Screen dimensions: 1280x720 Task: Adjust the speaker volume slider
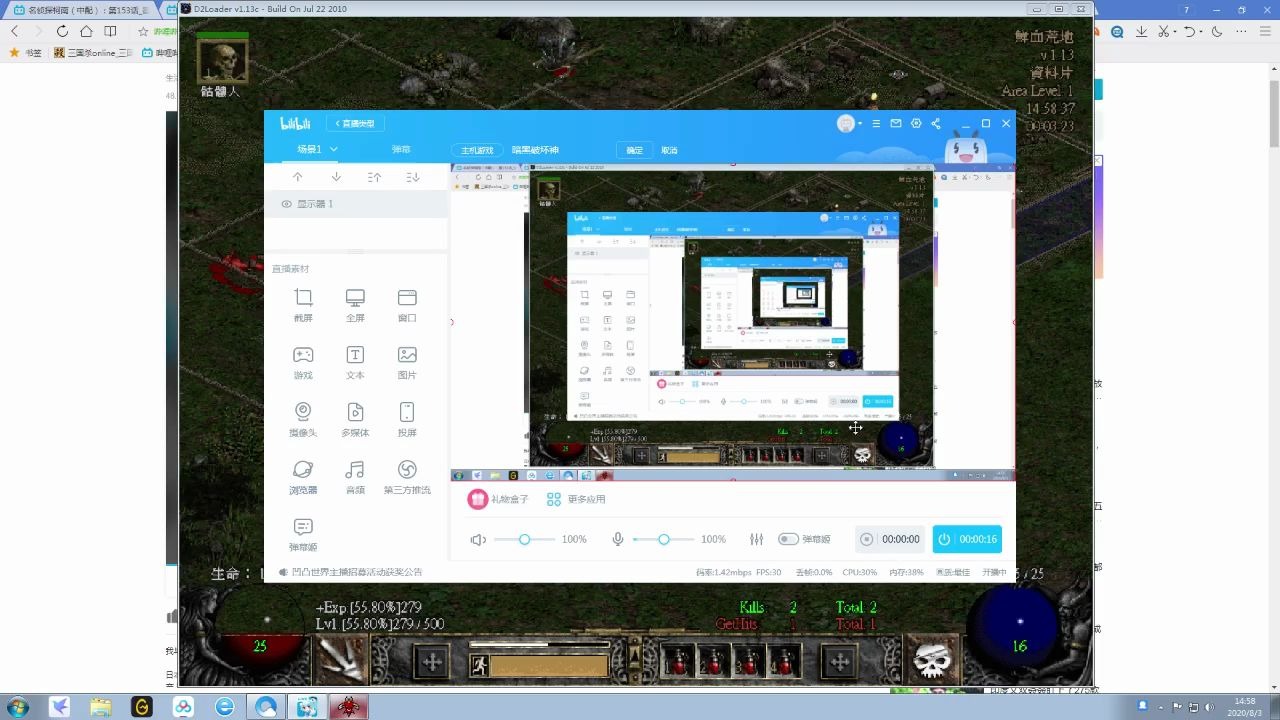524,539
